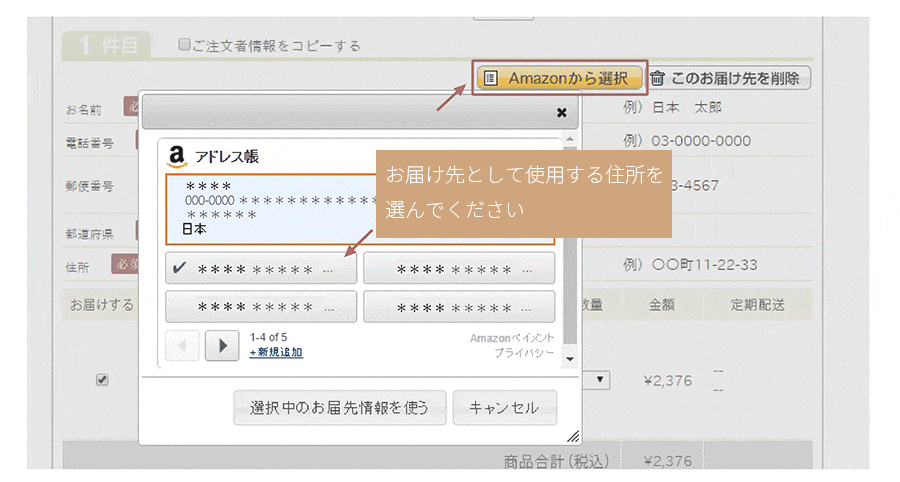Tick the 'ご注文者情報をコピーする' checkbox
Viewport: 900px width, 482px height.
point(184,44)
